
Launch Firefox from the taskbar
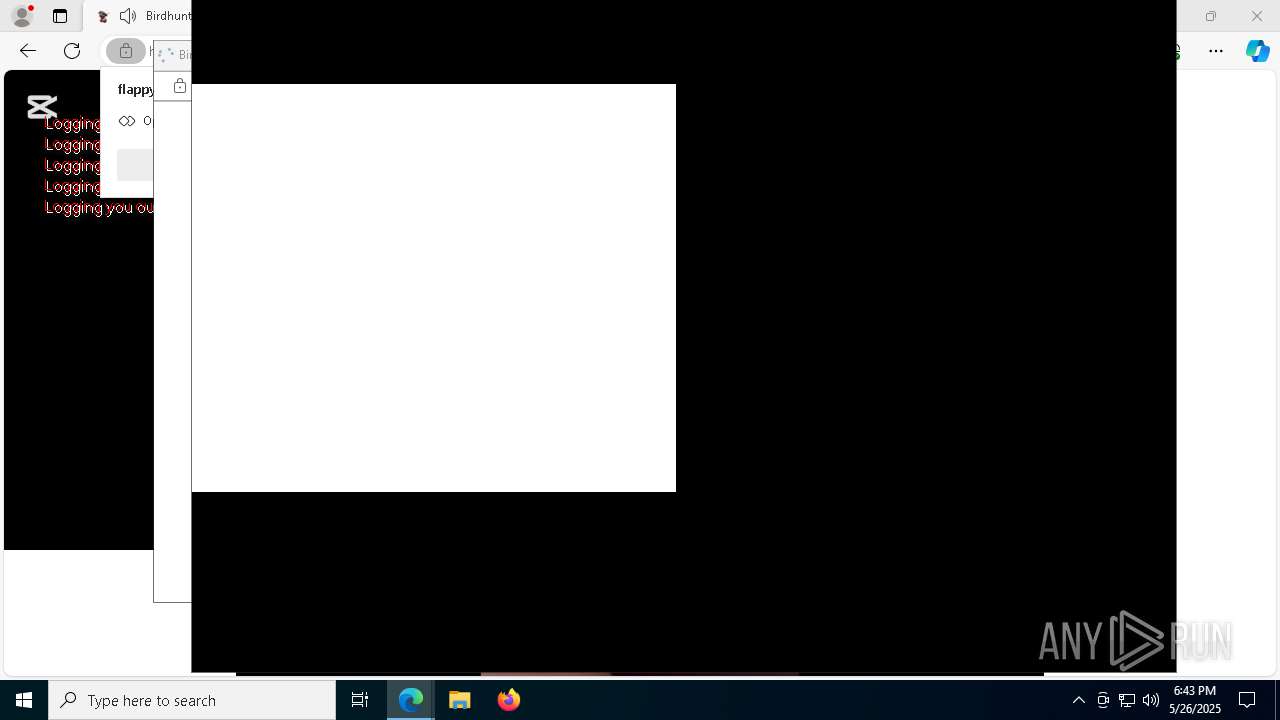coord(509,700)
